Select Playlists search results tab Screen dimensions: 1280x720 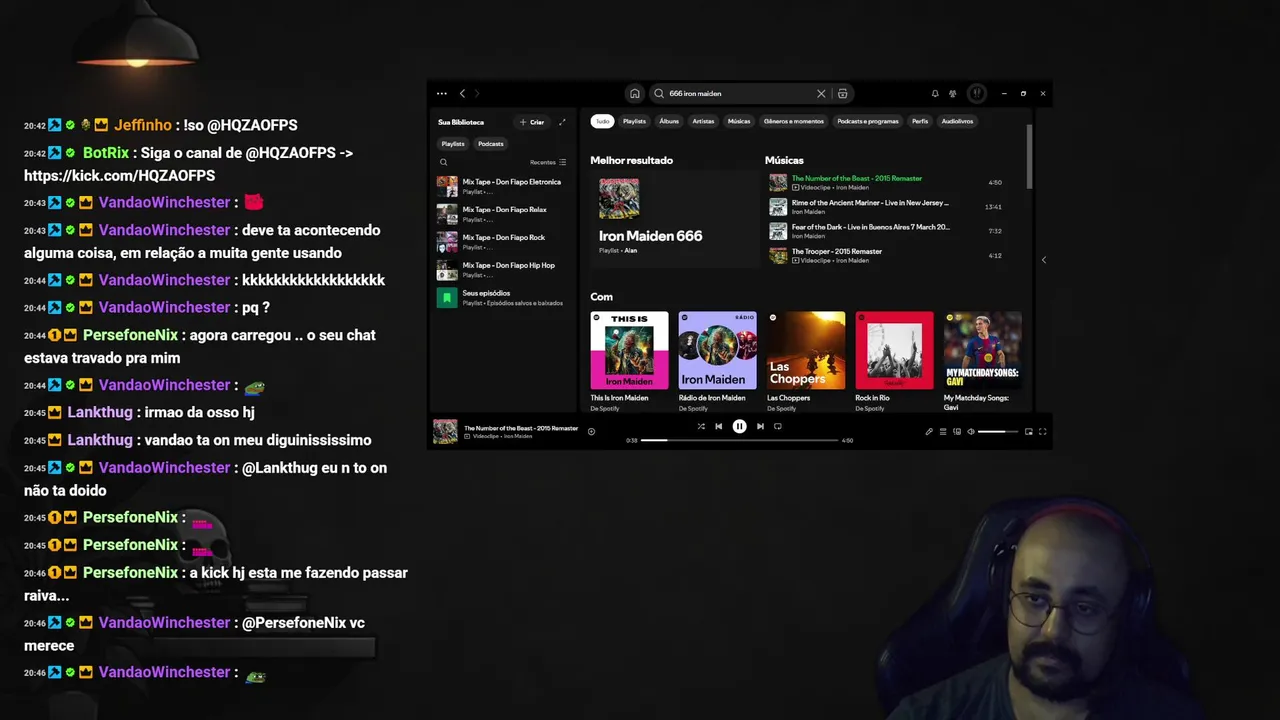pos(634,121)
